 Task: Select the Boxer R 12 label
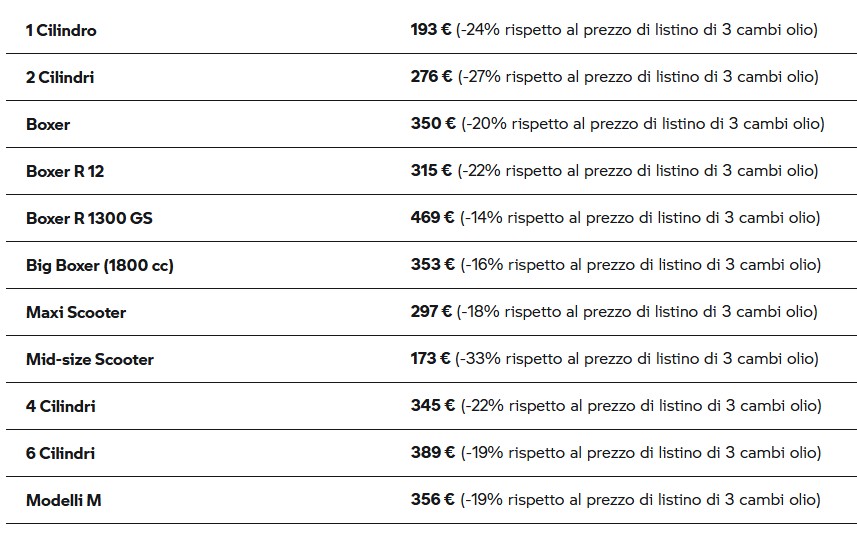coord(65,171)
